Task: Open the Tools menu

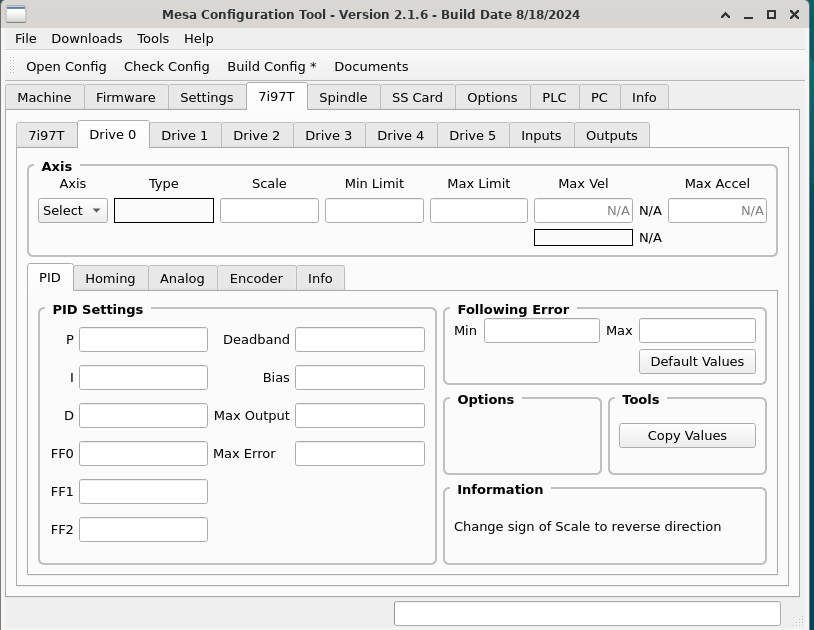Action: click(153, 39)
